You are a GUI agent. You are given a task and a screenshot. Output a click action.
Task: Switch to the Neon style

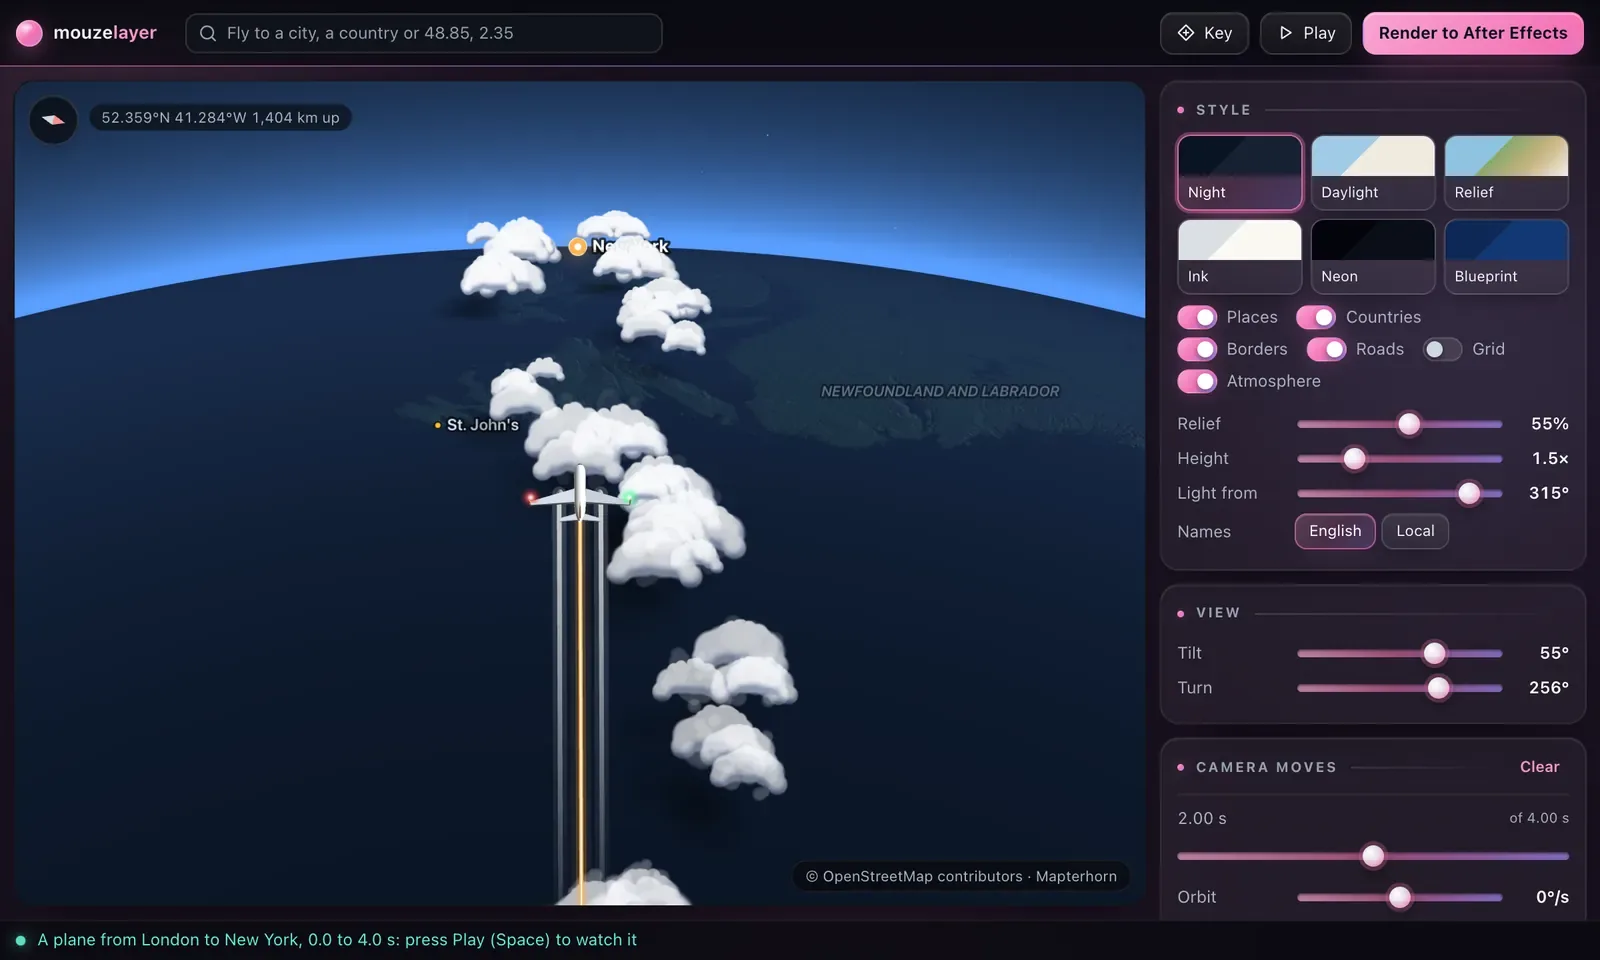coord(1373,256)
